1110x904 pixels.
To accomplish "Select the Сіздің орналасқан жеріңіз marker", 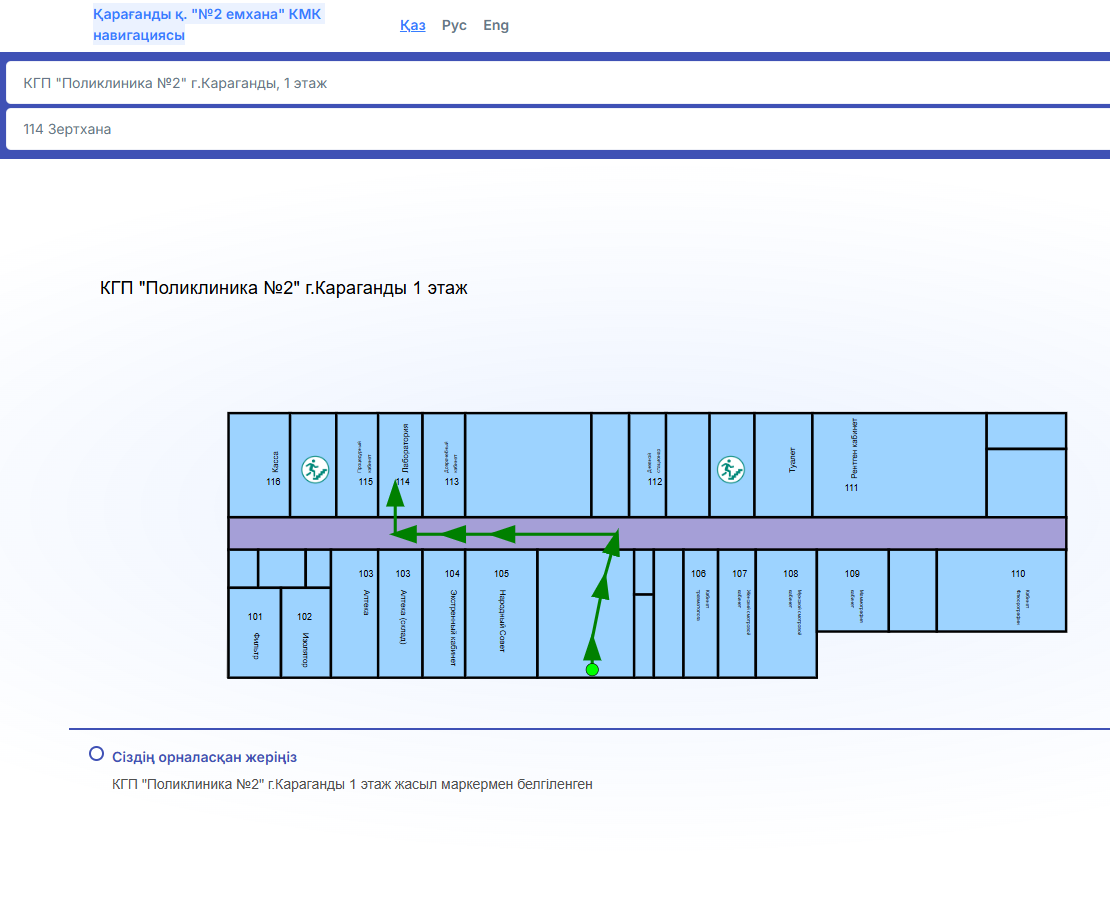I will click(96, 754).
